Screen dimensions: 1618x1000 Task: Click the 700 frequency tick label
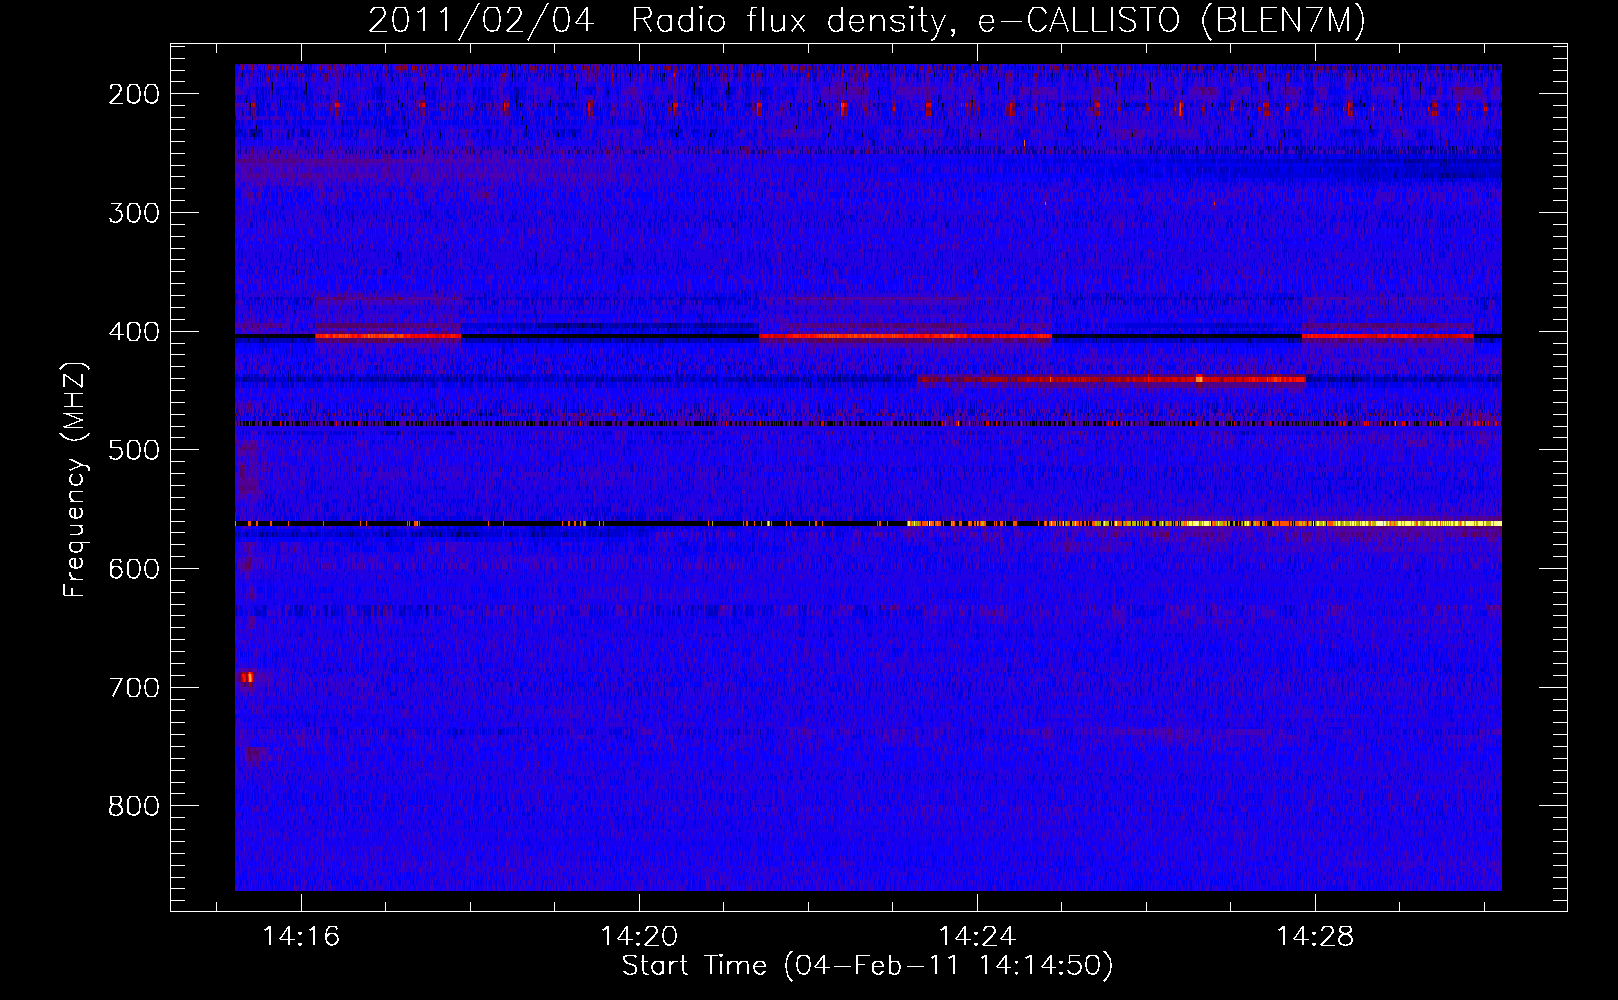(134, 688)
